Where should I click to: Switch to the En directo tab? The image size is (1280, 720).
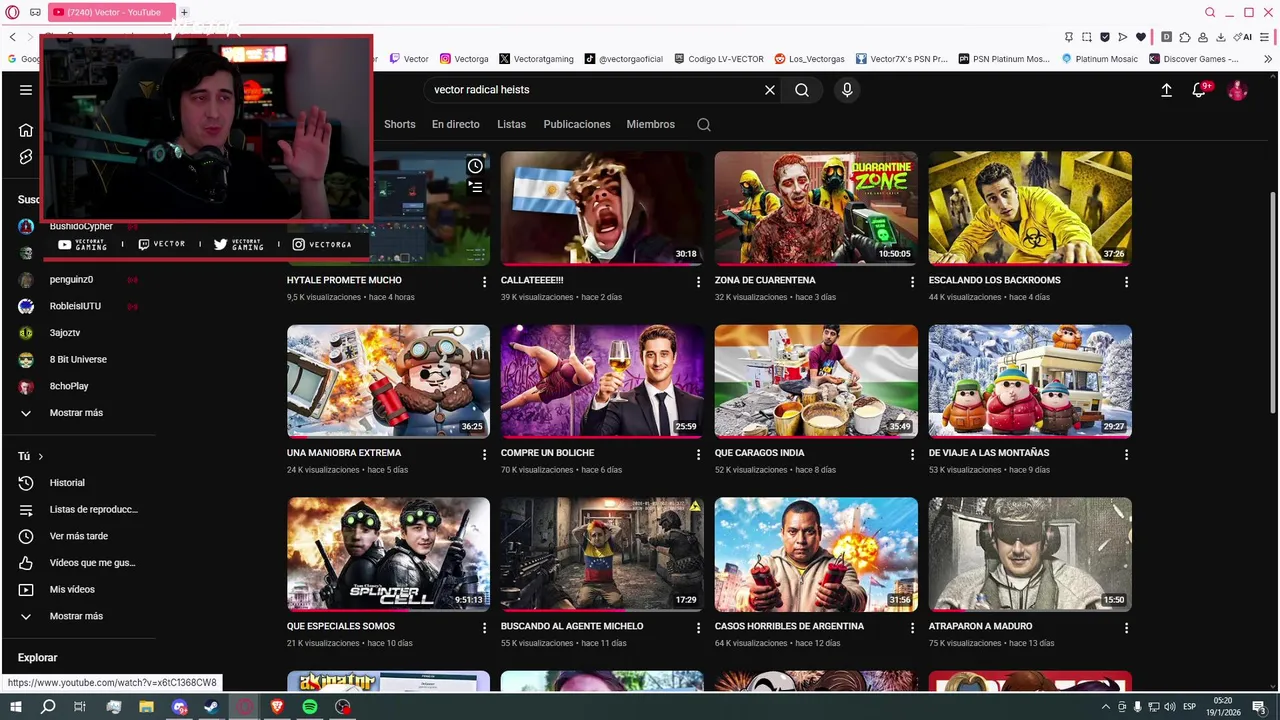(456, 125)
